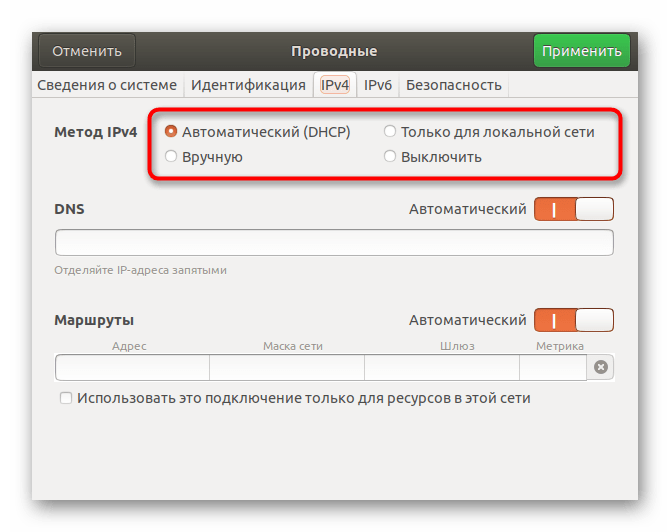
Task: Open the Сведения о системе tab
Action: (107, 85)
